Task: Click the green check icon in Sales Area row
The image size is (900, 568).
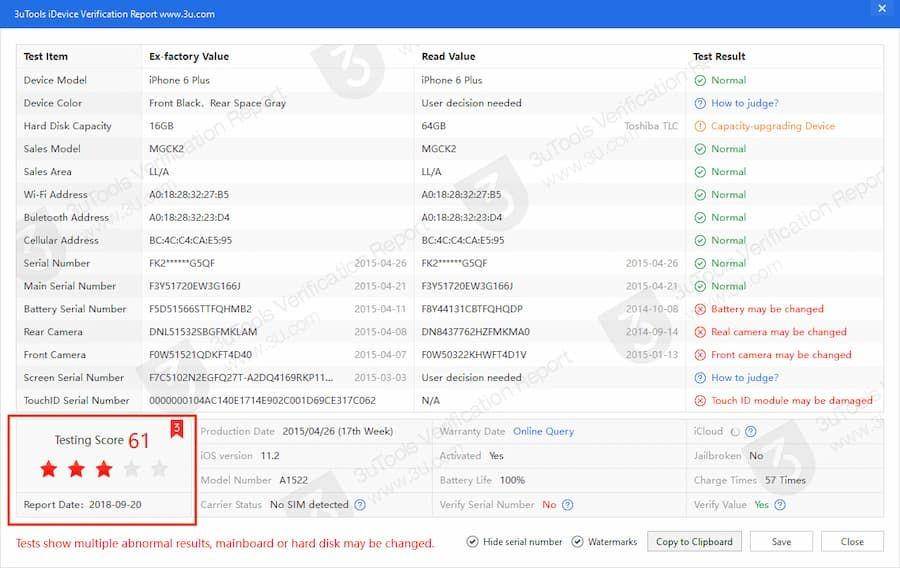Action: (700, 172)
